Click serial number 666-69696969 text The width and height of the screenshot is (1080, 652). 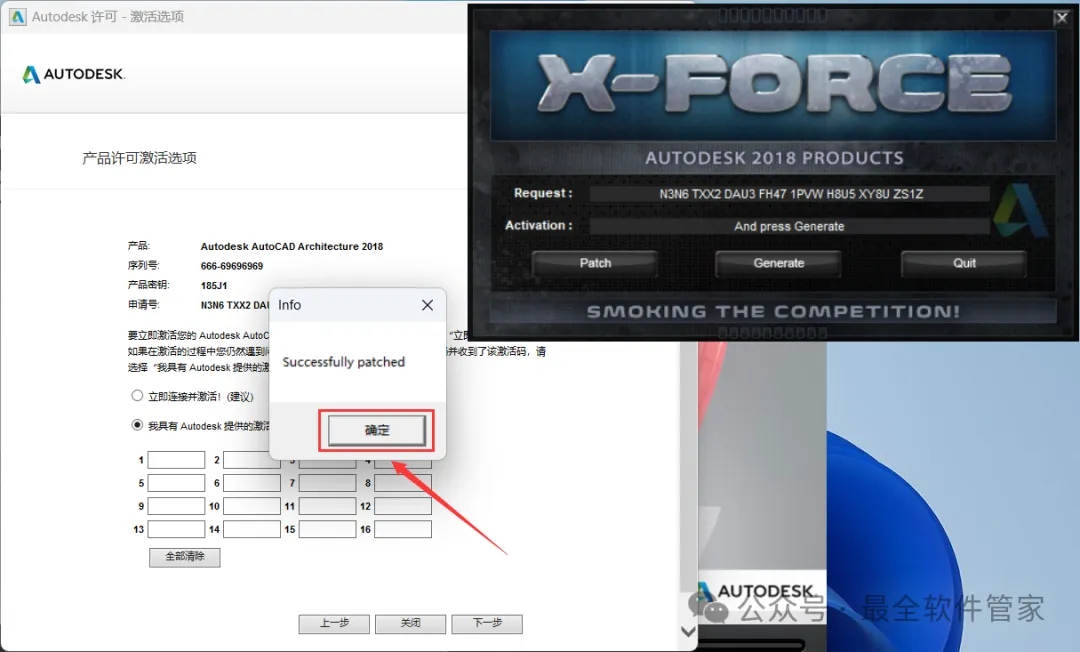coord(232,266)
